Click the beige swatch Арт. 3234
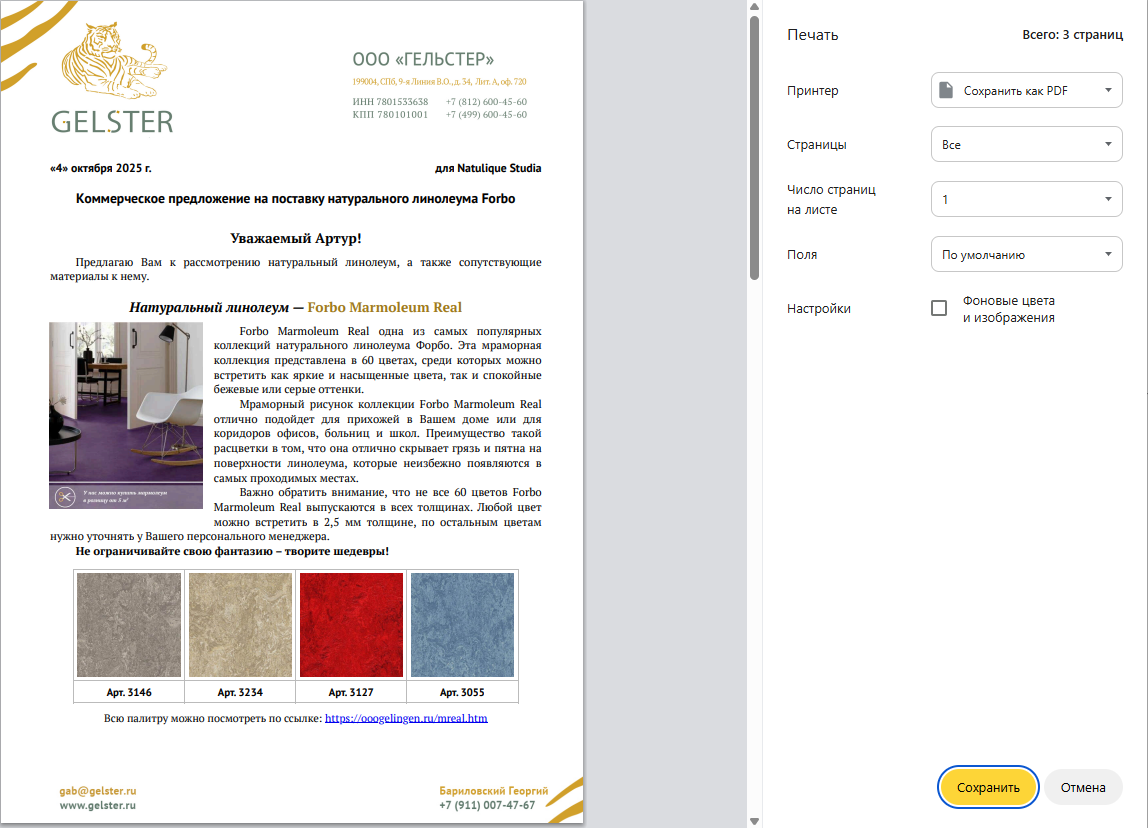Screen dimensions: 1148x828 tap(240, 624)
